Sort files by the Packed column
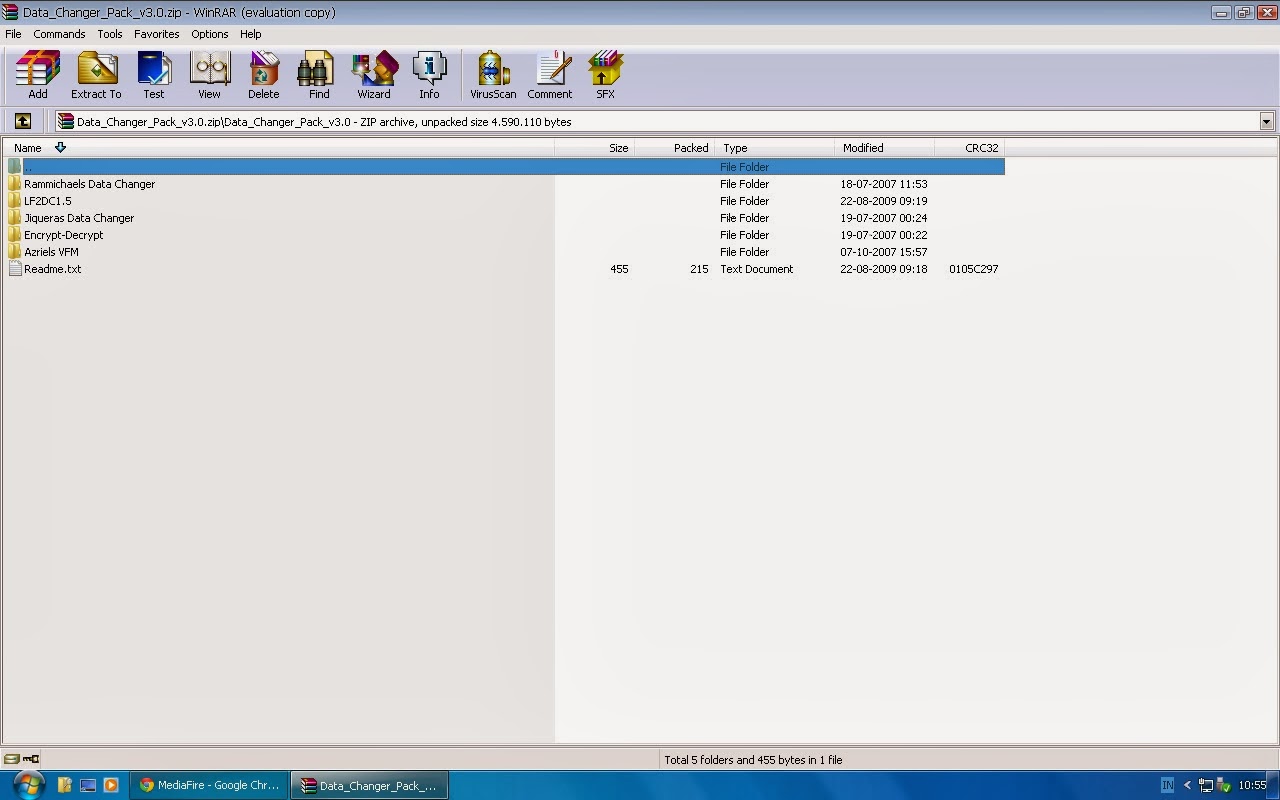 click(x=675, y=148)
